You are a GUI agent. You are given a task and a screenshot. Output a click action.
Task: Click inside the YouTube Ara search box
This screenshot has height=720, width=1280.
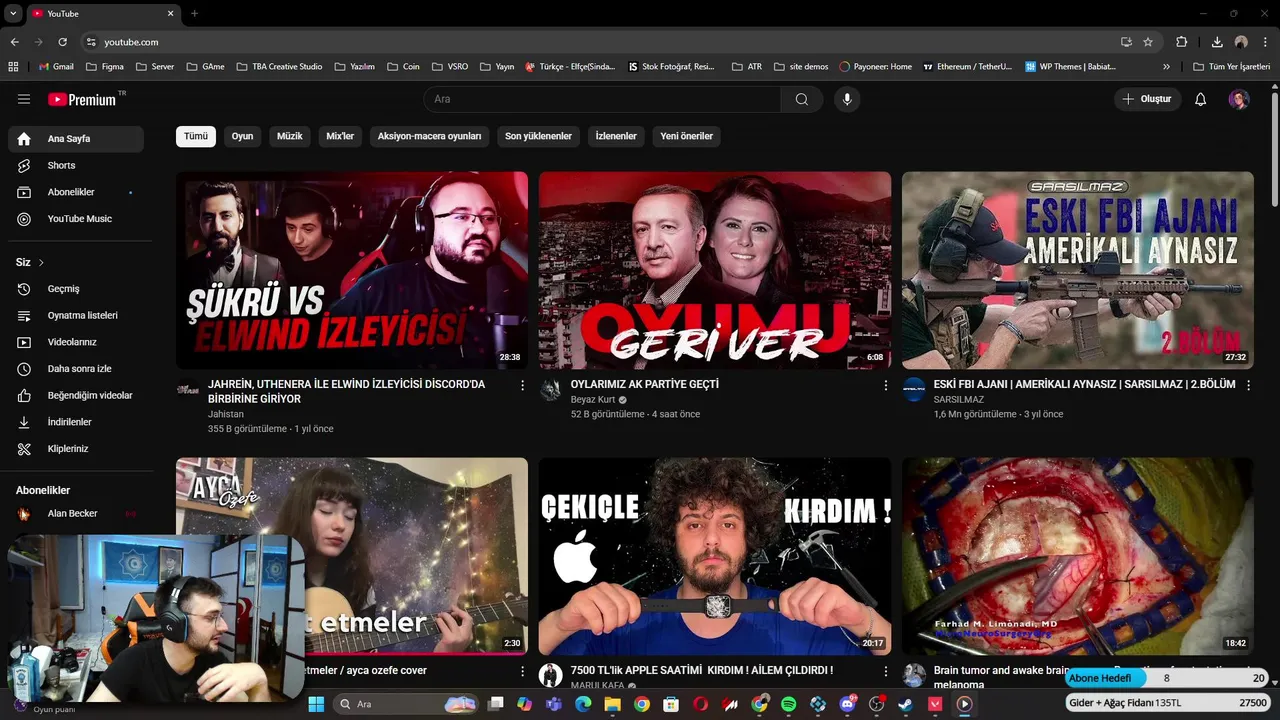pyautogui.click(x=603, y=99)
